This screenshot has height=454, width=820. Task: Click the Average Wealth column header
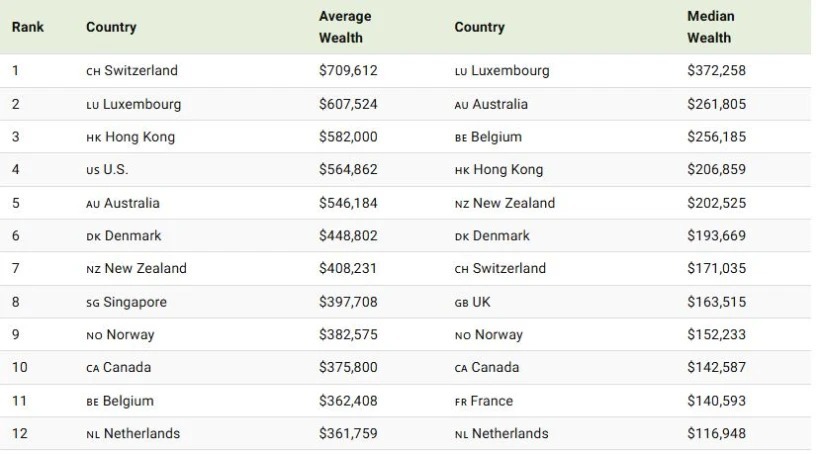[x=345, y=27]
